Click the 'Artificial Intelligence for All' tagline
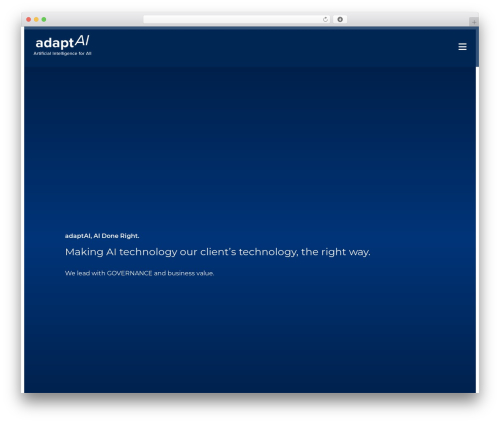Screen dimensions: 500x423 [x=62, y=53]
